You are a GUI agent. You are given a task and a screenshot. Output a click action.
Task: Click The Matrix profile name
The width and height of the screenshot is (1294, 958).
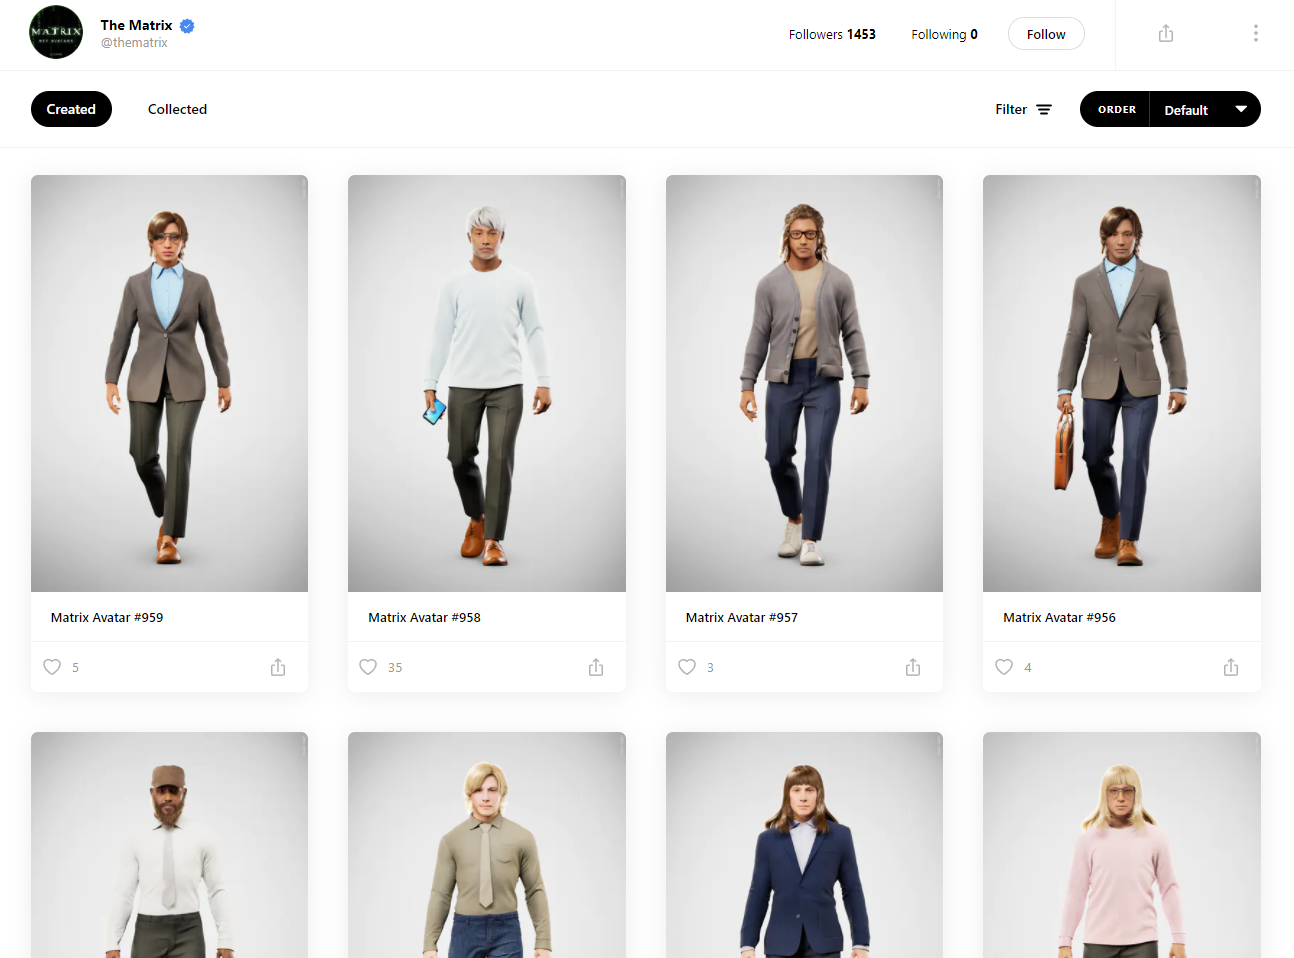click(136, 25)
